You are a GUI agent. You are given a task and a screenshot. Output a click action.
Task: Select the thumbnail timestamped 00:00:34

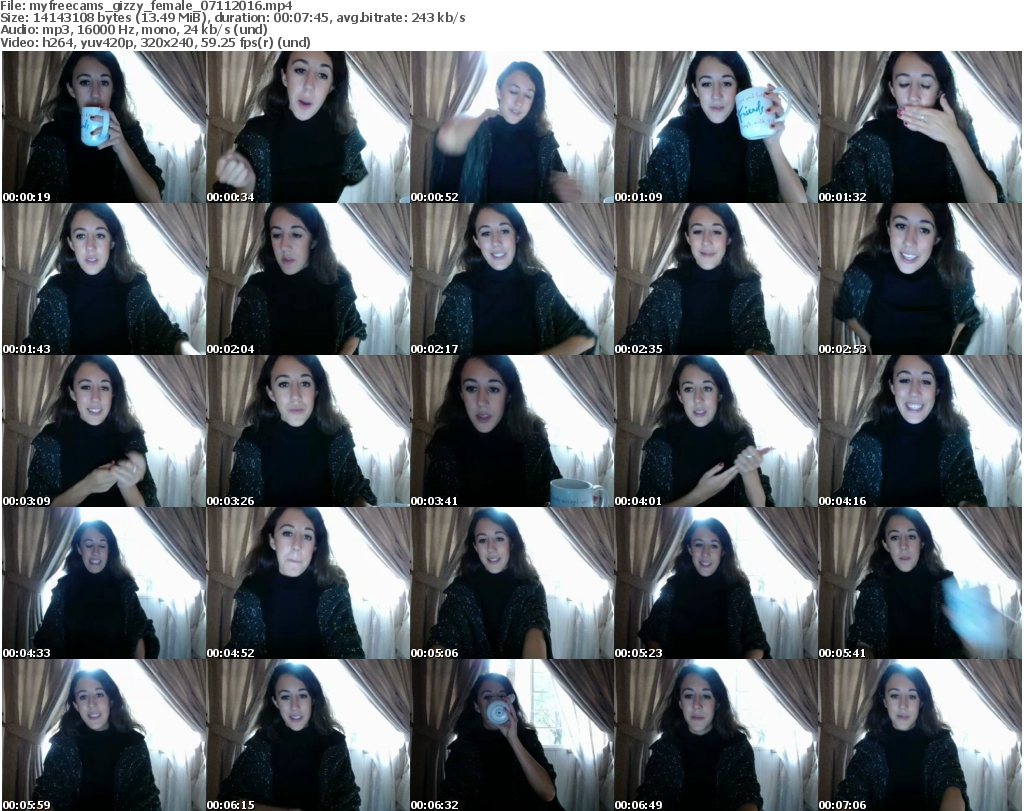(x=308, y=127)
